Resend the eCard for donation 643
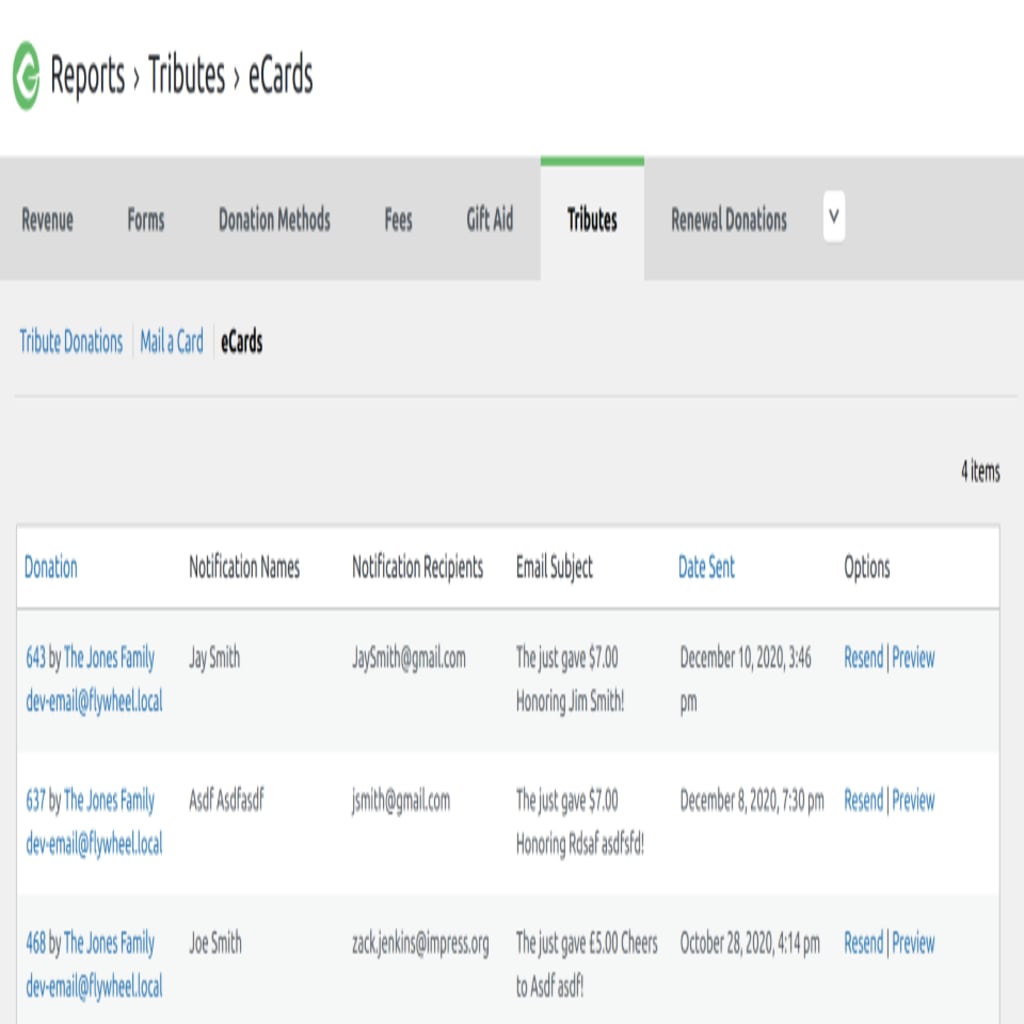Viewport: 1024px width, 1024px height. point(863,657)
